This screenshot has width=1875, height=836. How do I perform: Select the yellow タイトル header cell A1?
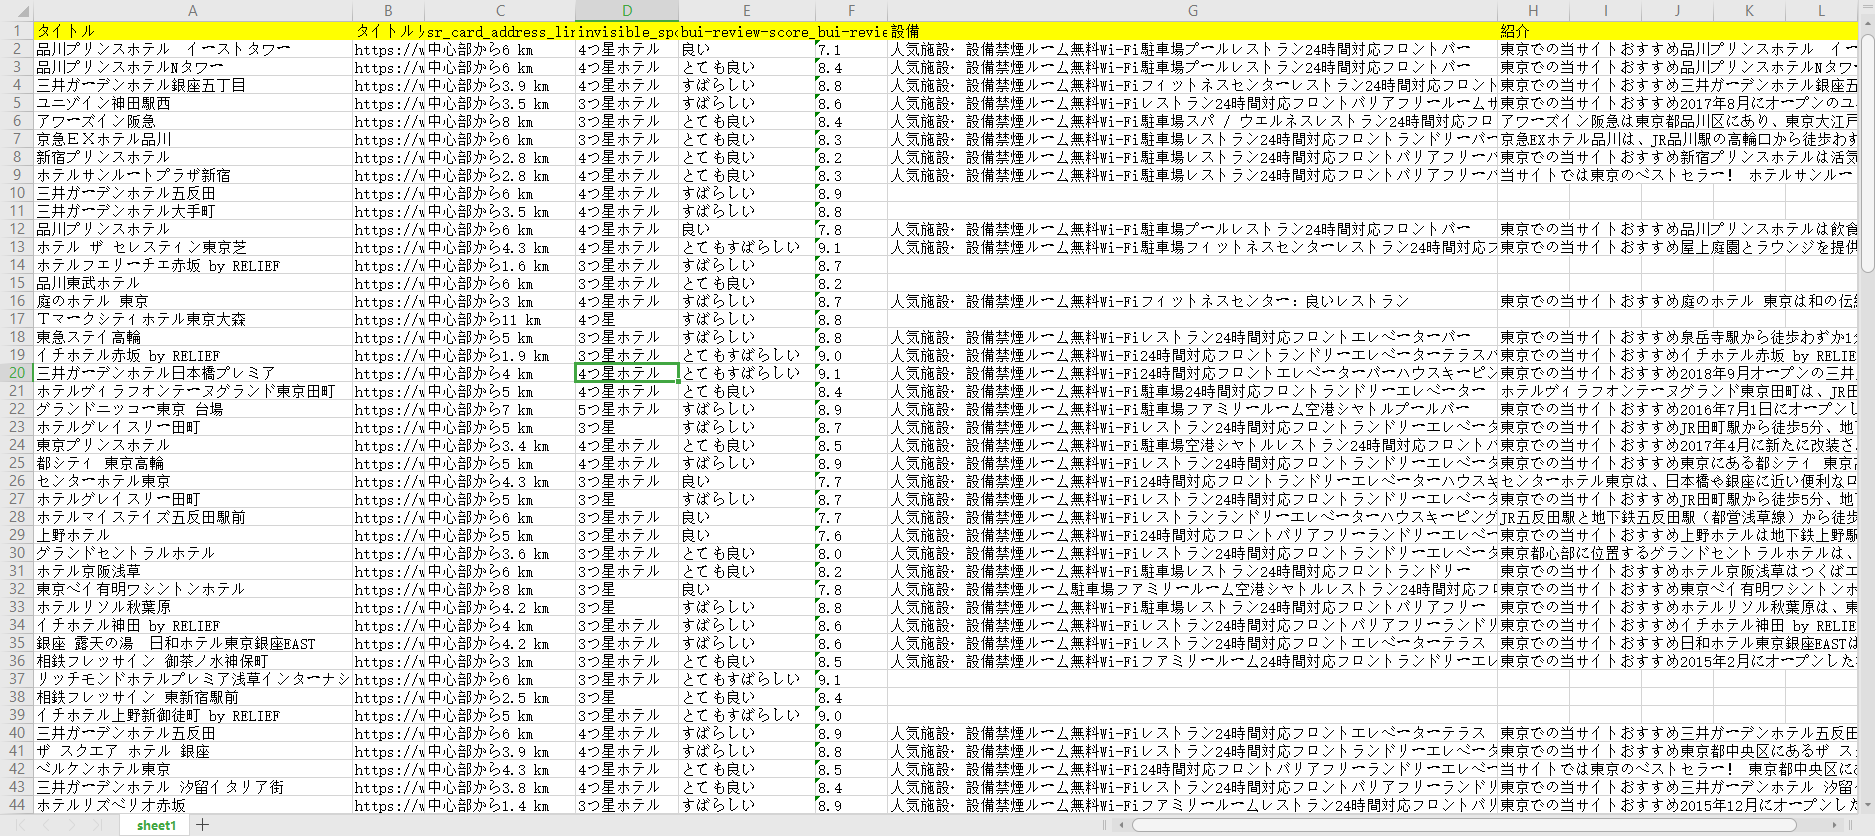pyautogui.click(x=192, y=31)
